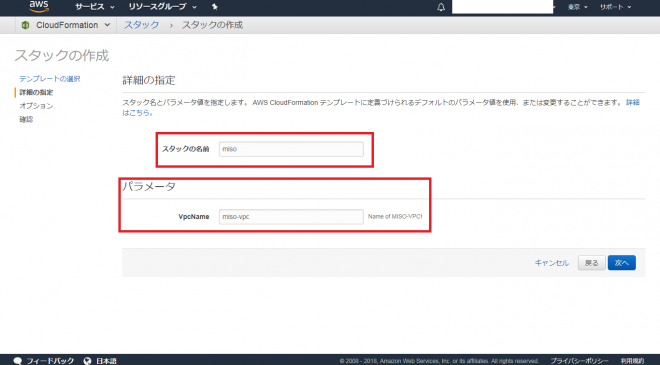660x365 pixels.
Task: Expand the サービス dropdown menu
Action: coord(95,7)
